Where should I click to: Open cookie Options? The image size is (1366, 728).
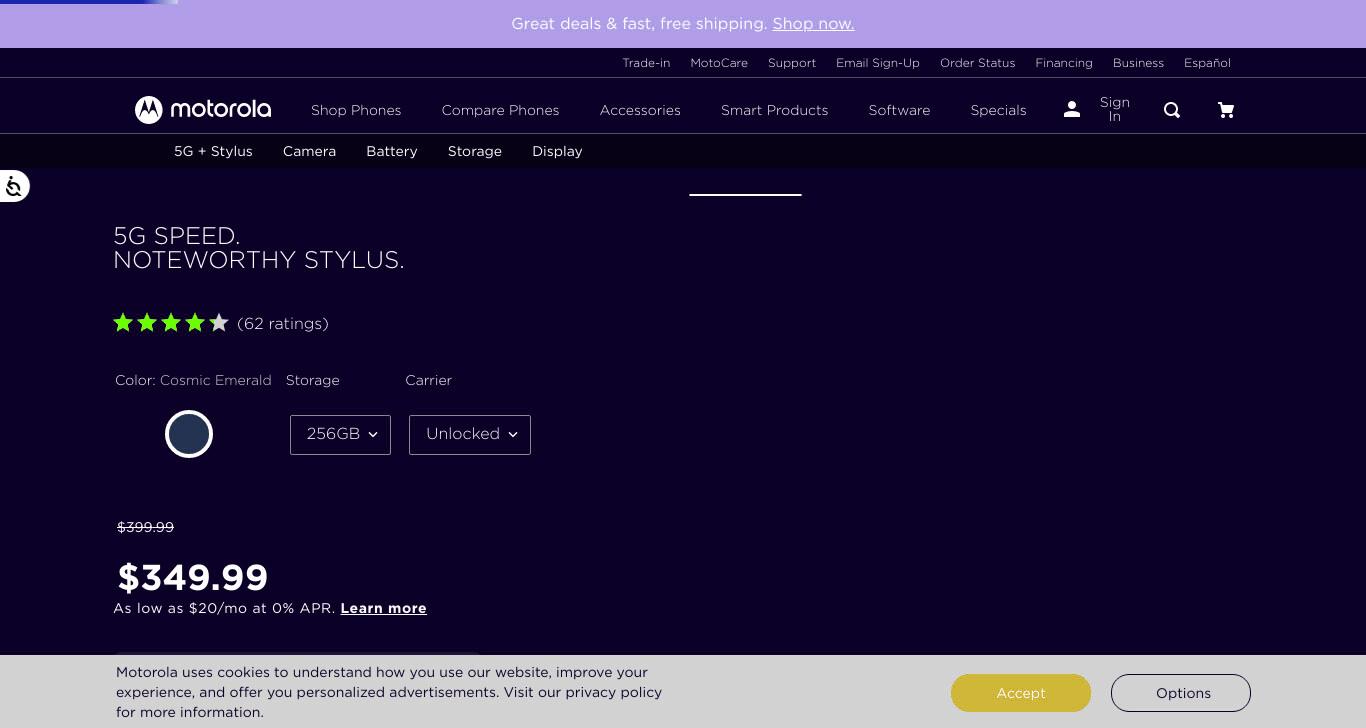pyautogui.click(x=1181, y=693)
